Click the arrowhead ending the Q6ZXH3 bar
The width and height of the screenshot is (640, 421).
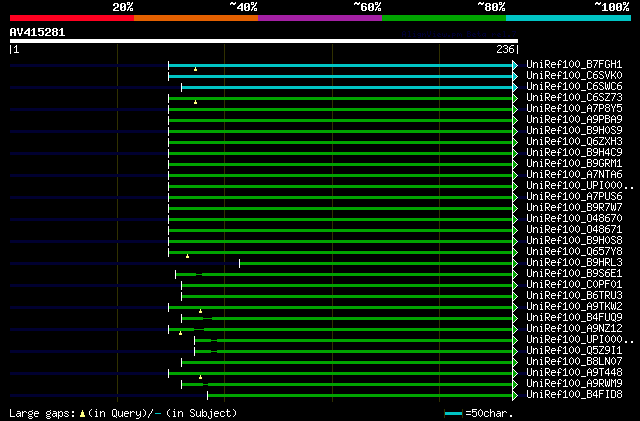coord(515,143)
